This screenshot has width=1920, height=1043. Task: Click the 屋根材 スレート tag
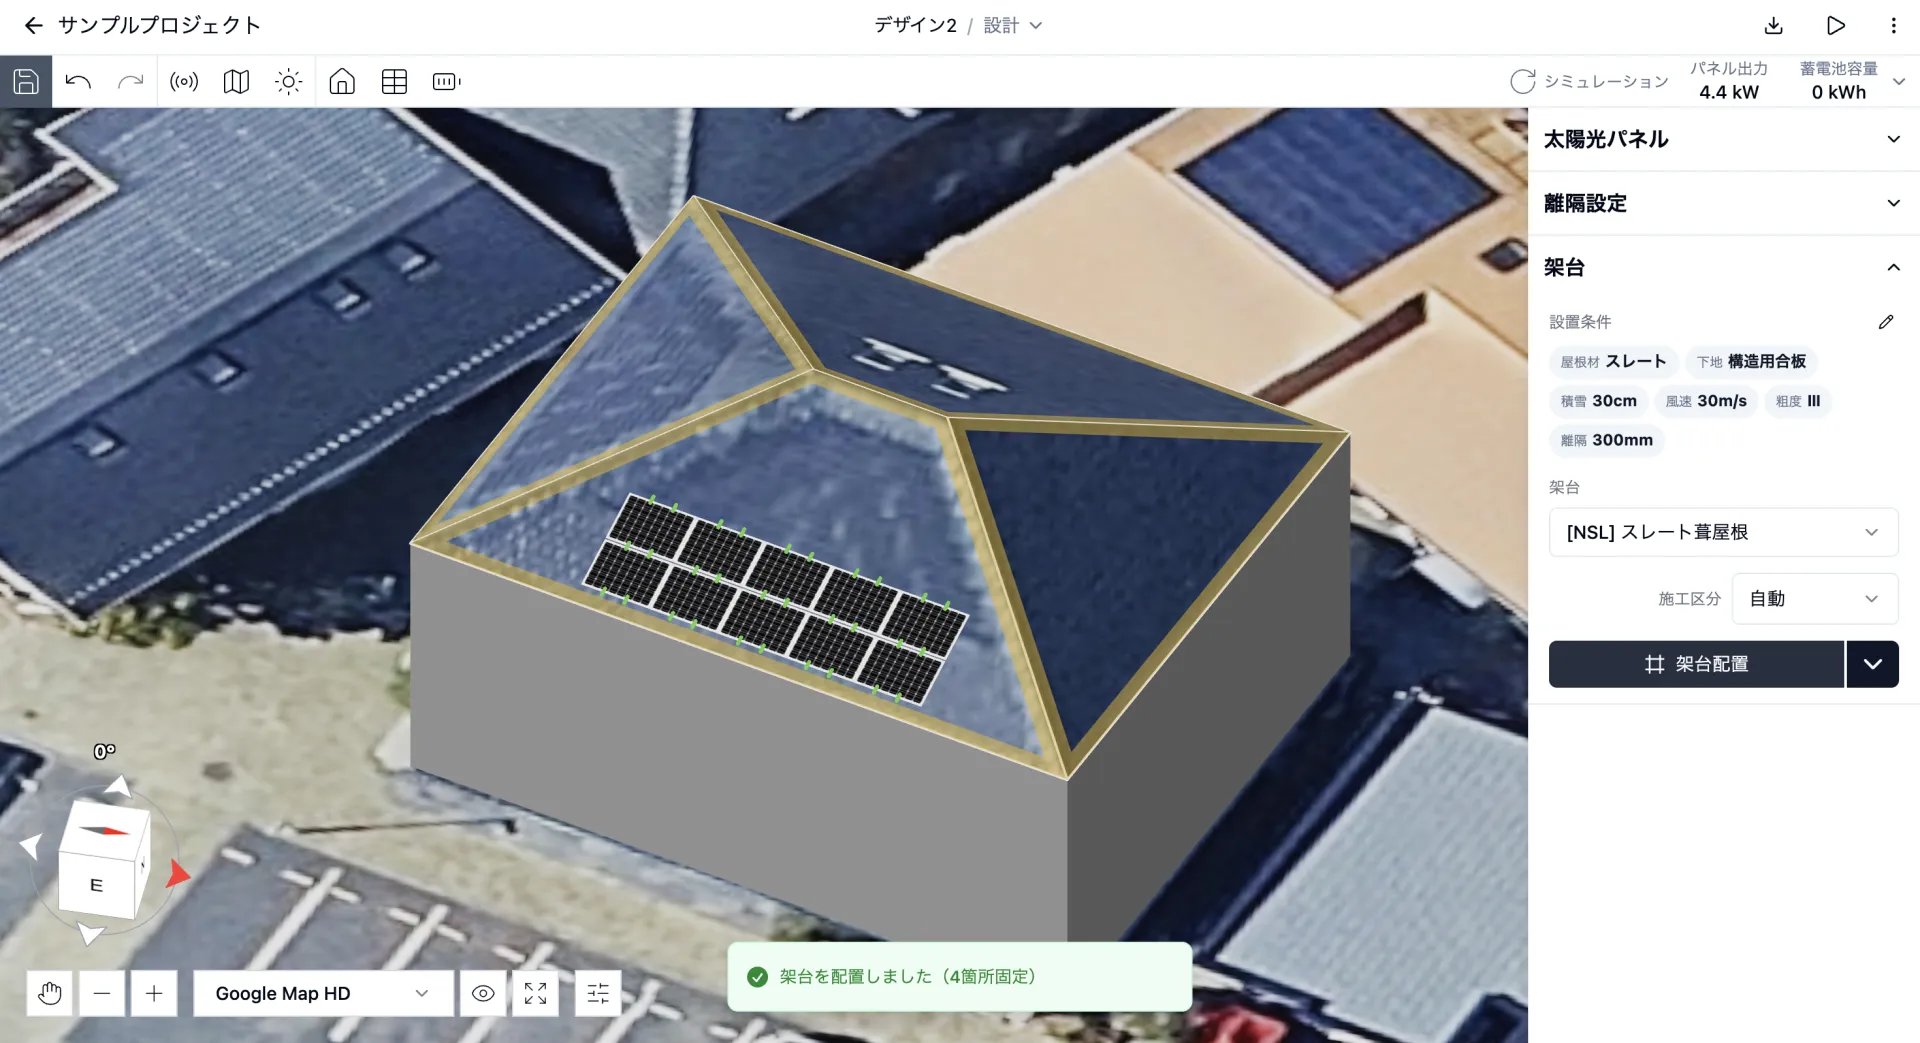click(x=1613, y=362)
